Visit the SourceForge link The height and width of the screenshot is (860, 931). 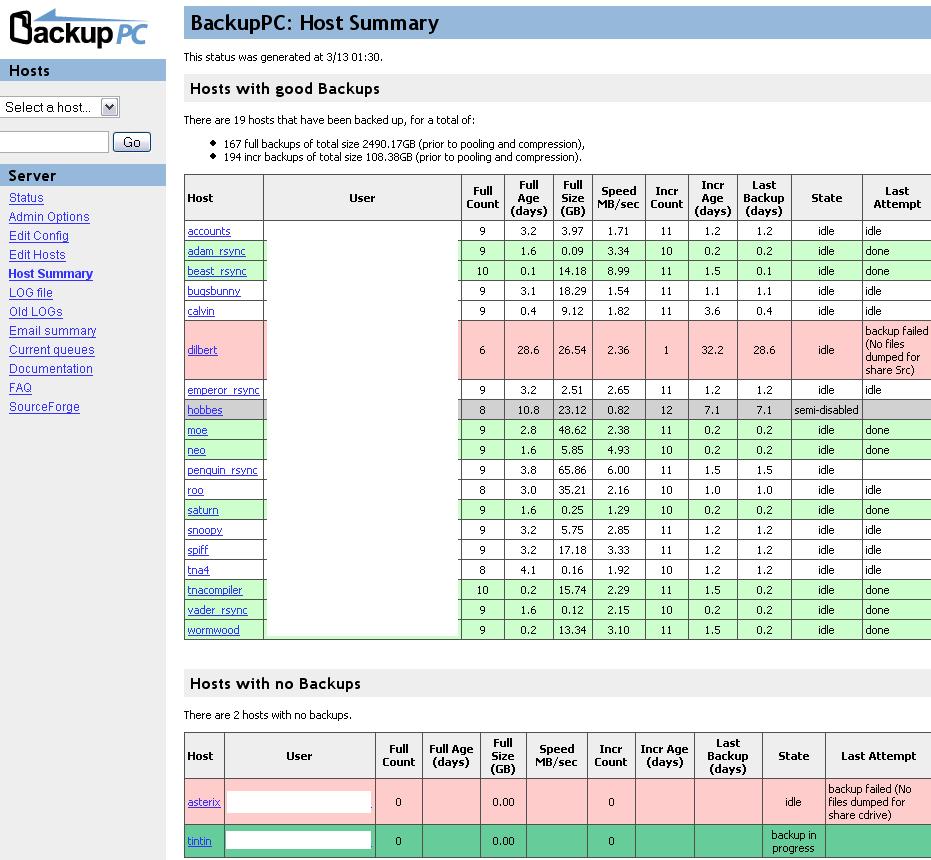[x=44, y=407]
